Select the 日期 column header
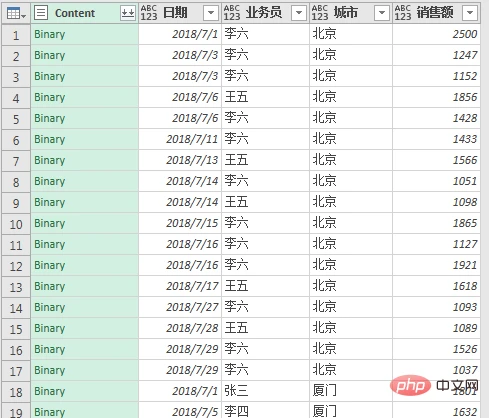 180,13
